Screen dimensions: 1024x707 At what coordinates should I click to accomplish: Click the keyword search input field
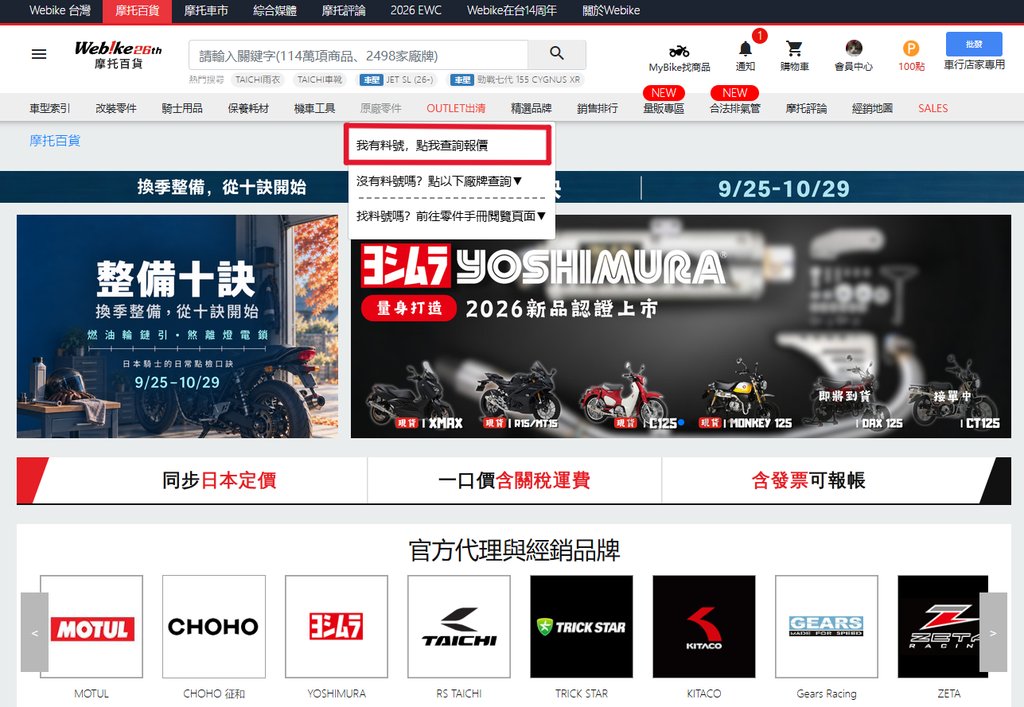pos(358,55)
